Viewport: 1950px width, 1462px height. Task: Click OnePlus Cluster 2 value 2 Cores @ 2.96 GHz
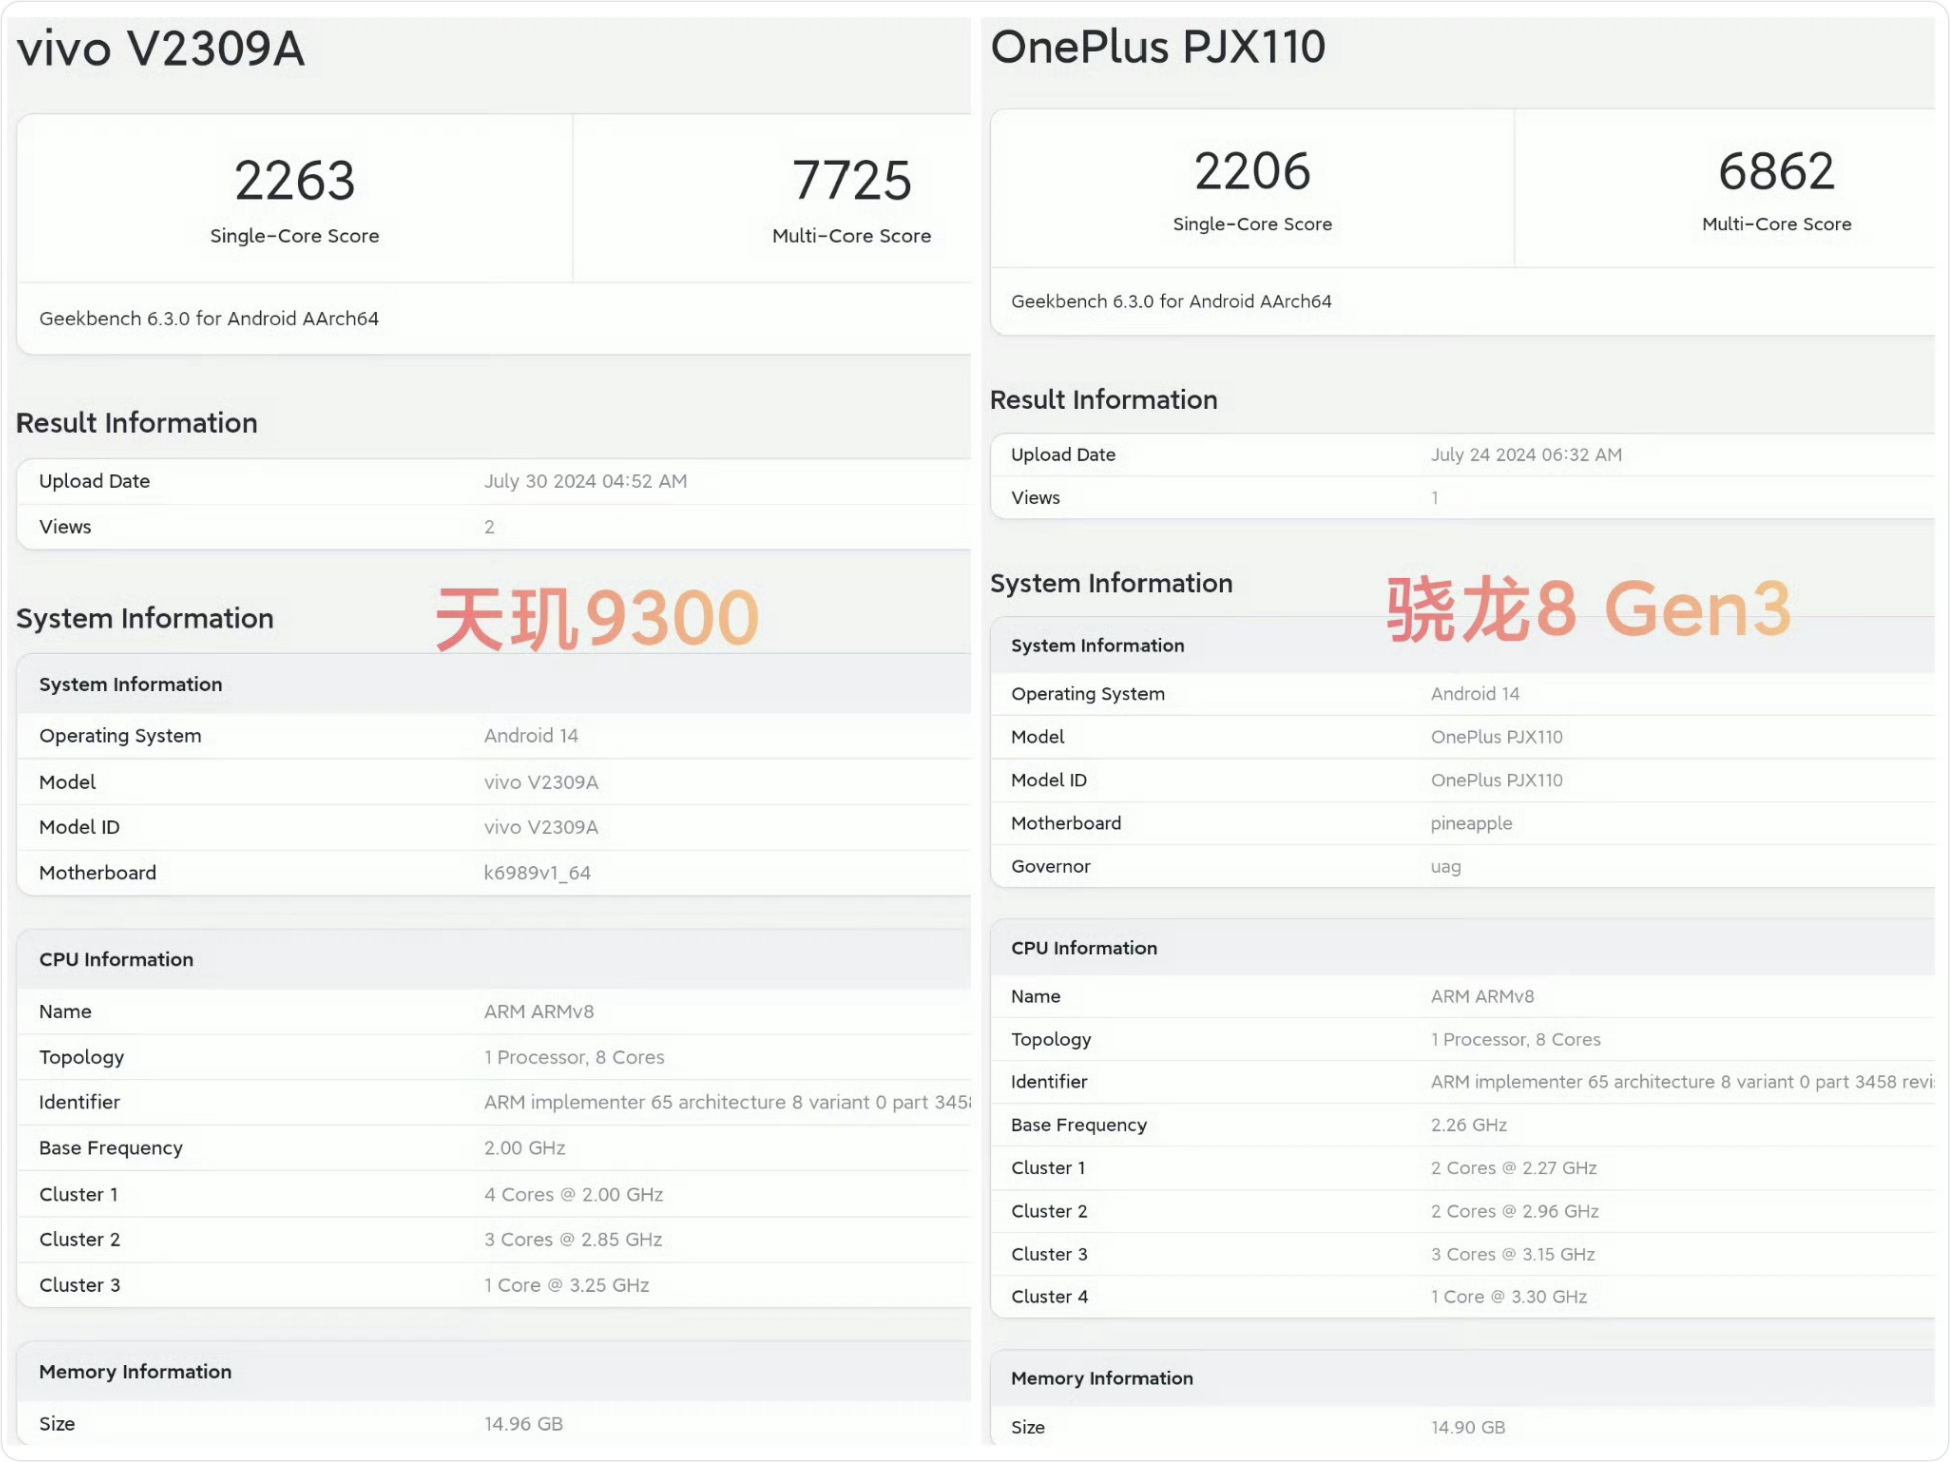(1514, 1211)
